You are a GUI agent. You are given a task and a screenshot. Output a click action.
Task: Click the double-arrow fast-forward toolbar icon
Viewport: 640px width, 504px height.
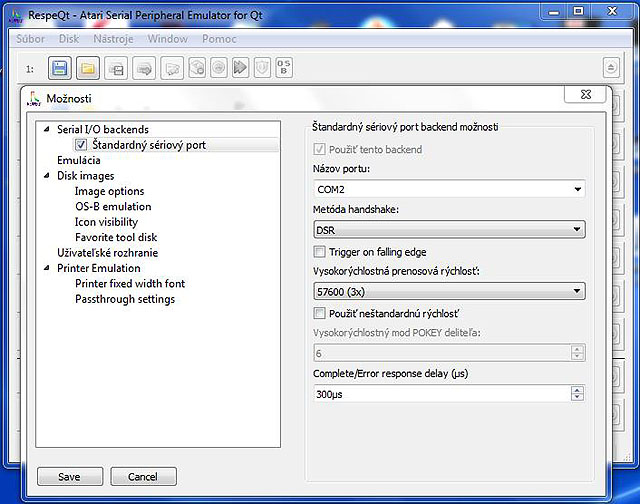240,67
